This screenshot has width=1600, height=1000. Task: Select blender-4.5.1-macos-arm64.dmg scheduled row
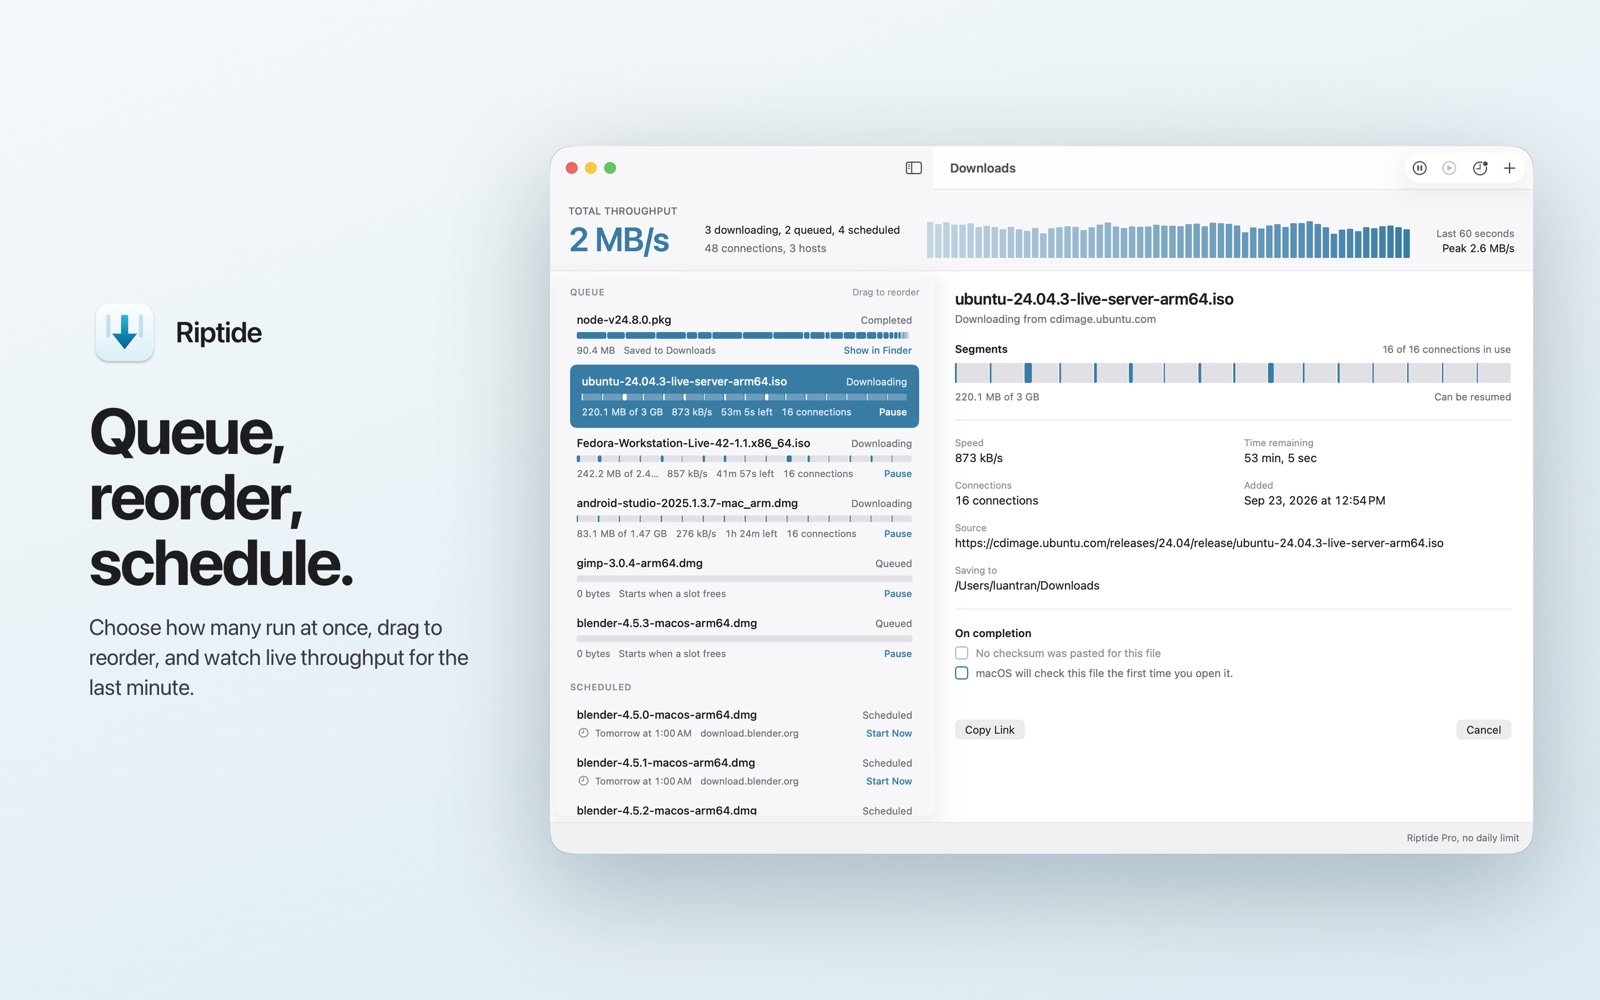tap(744, 772)
